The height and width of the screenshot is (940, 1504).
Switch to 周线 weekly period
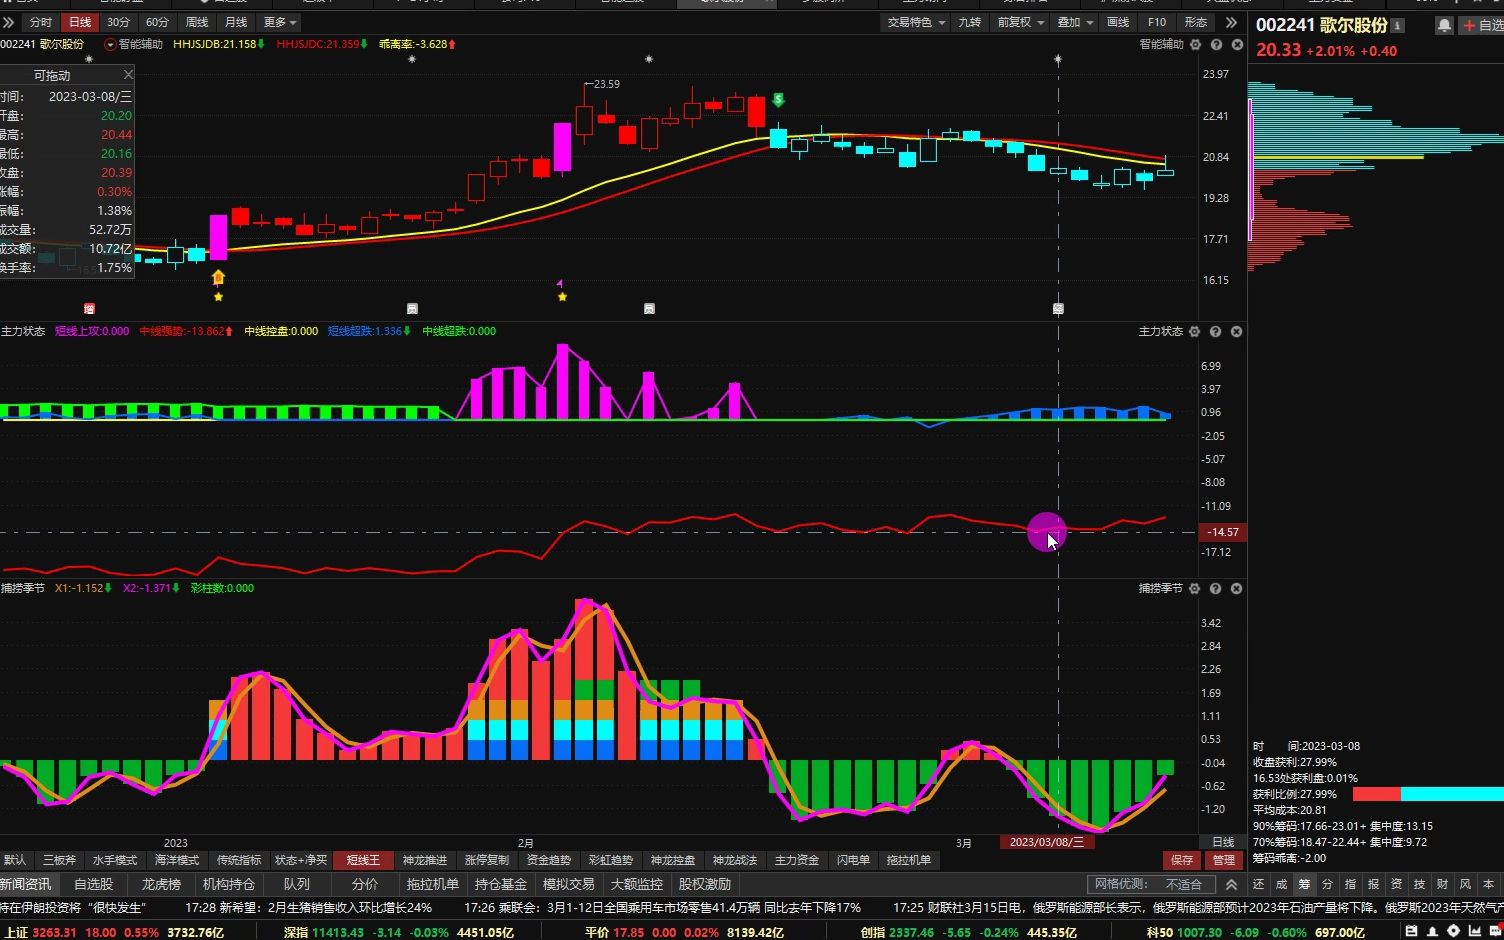pos(197,22)
